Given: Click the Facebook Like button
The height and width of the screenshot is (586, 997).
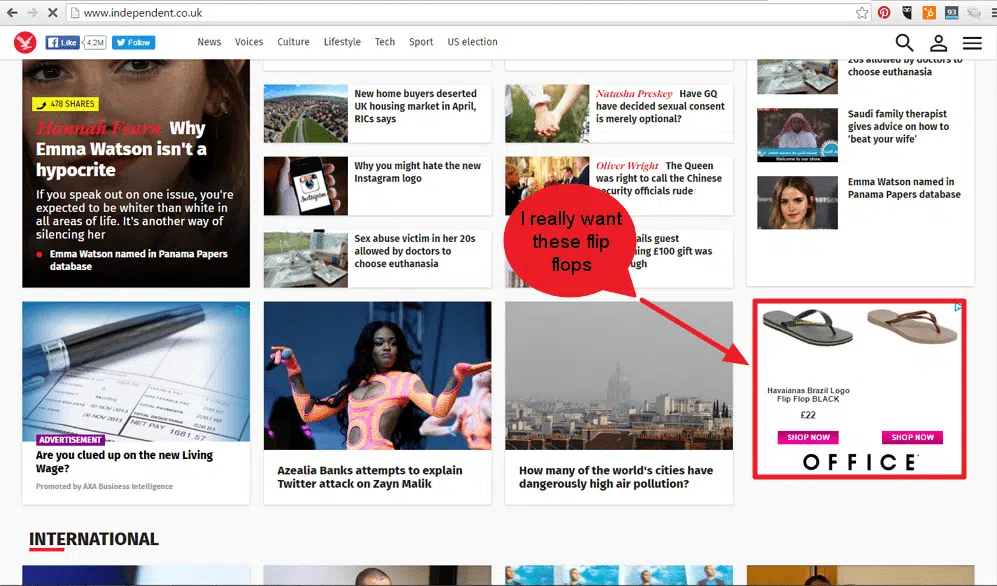Looking at the screenshot, I should (x=62, y=43).
